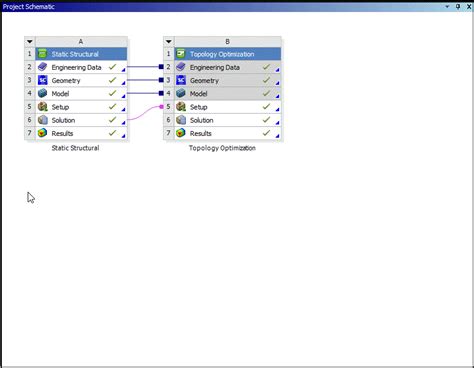Click the green checkmark status of A6 Solution
The width and height of the screenshot is (474, 368).
pyautogui.click(x=112, y=120)
